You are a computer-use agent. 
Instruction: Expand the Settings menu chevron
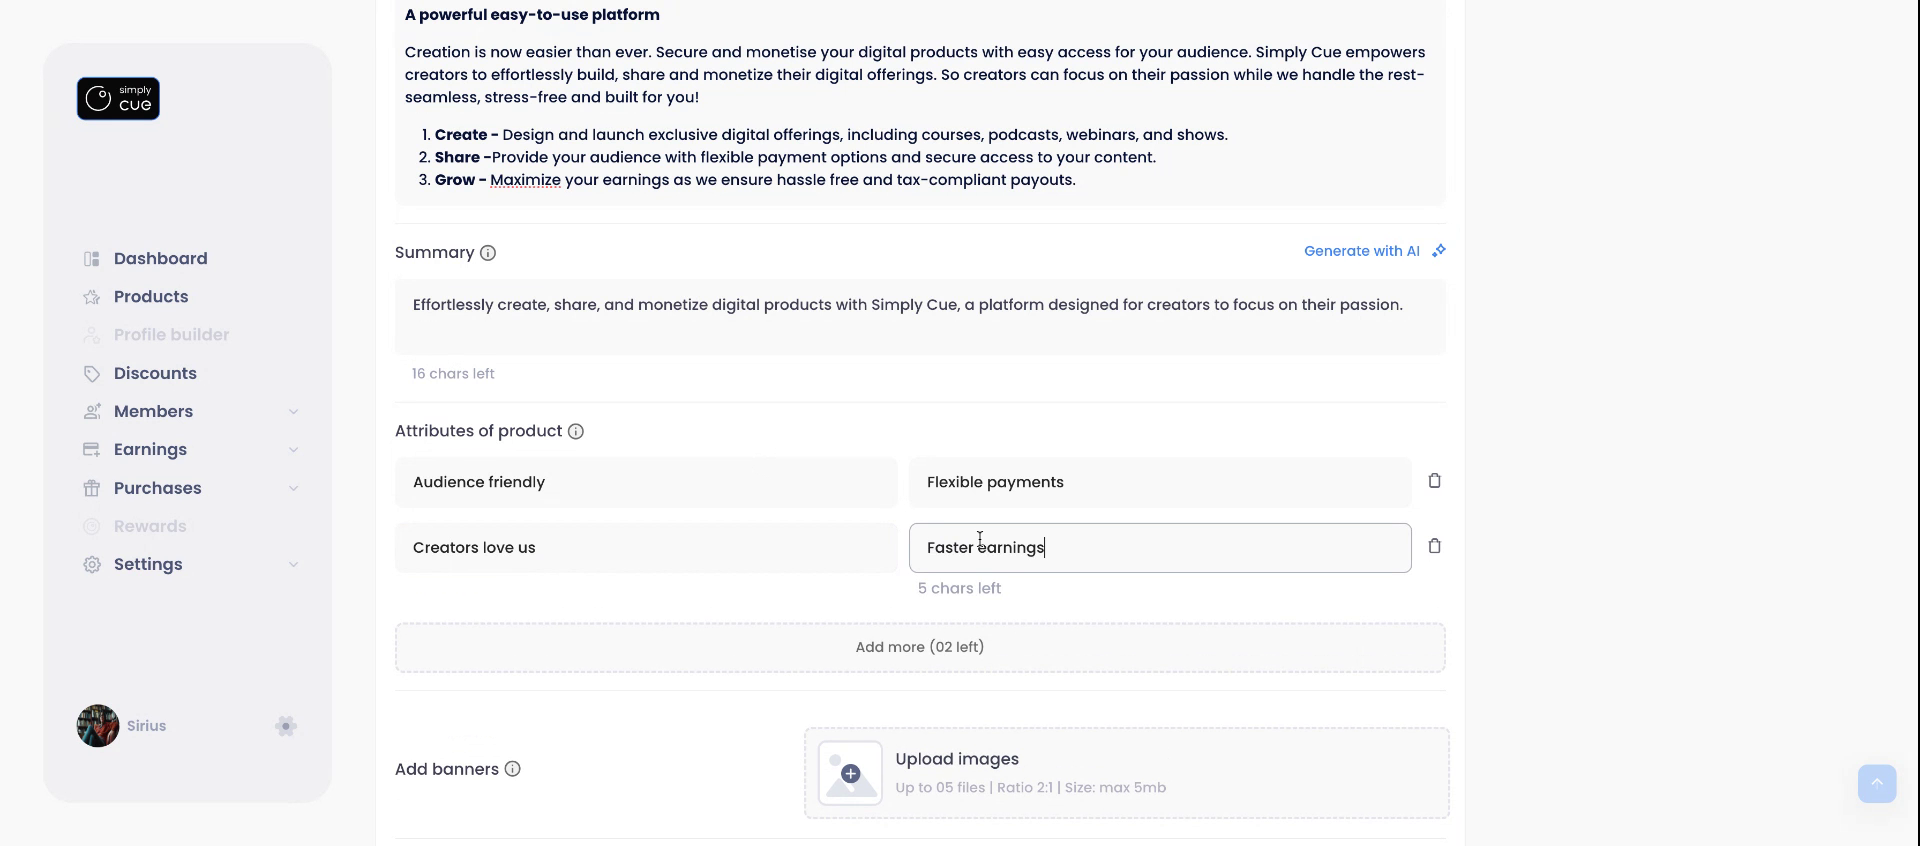click(x=293, y=565)
